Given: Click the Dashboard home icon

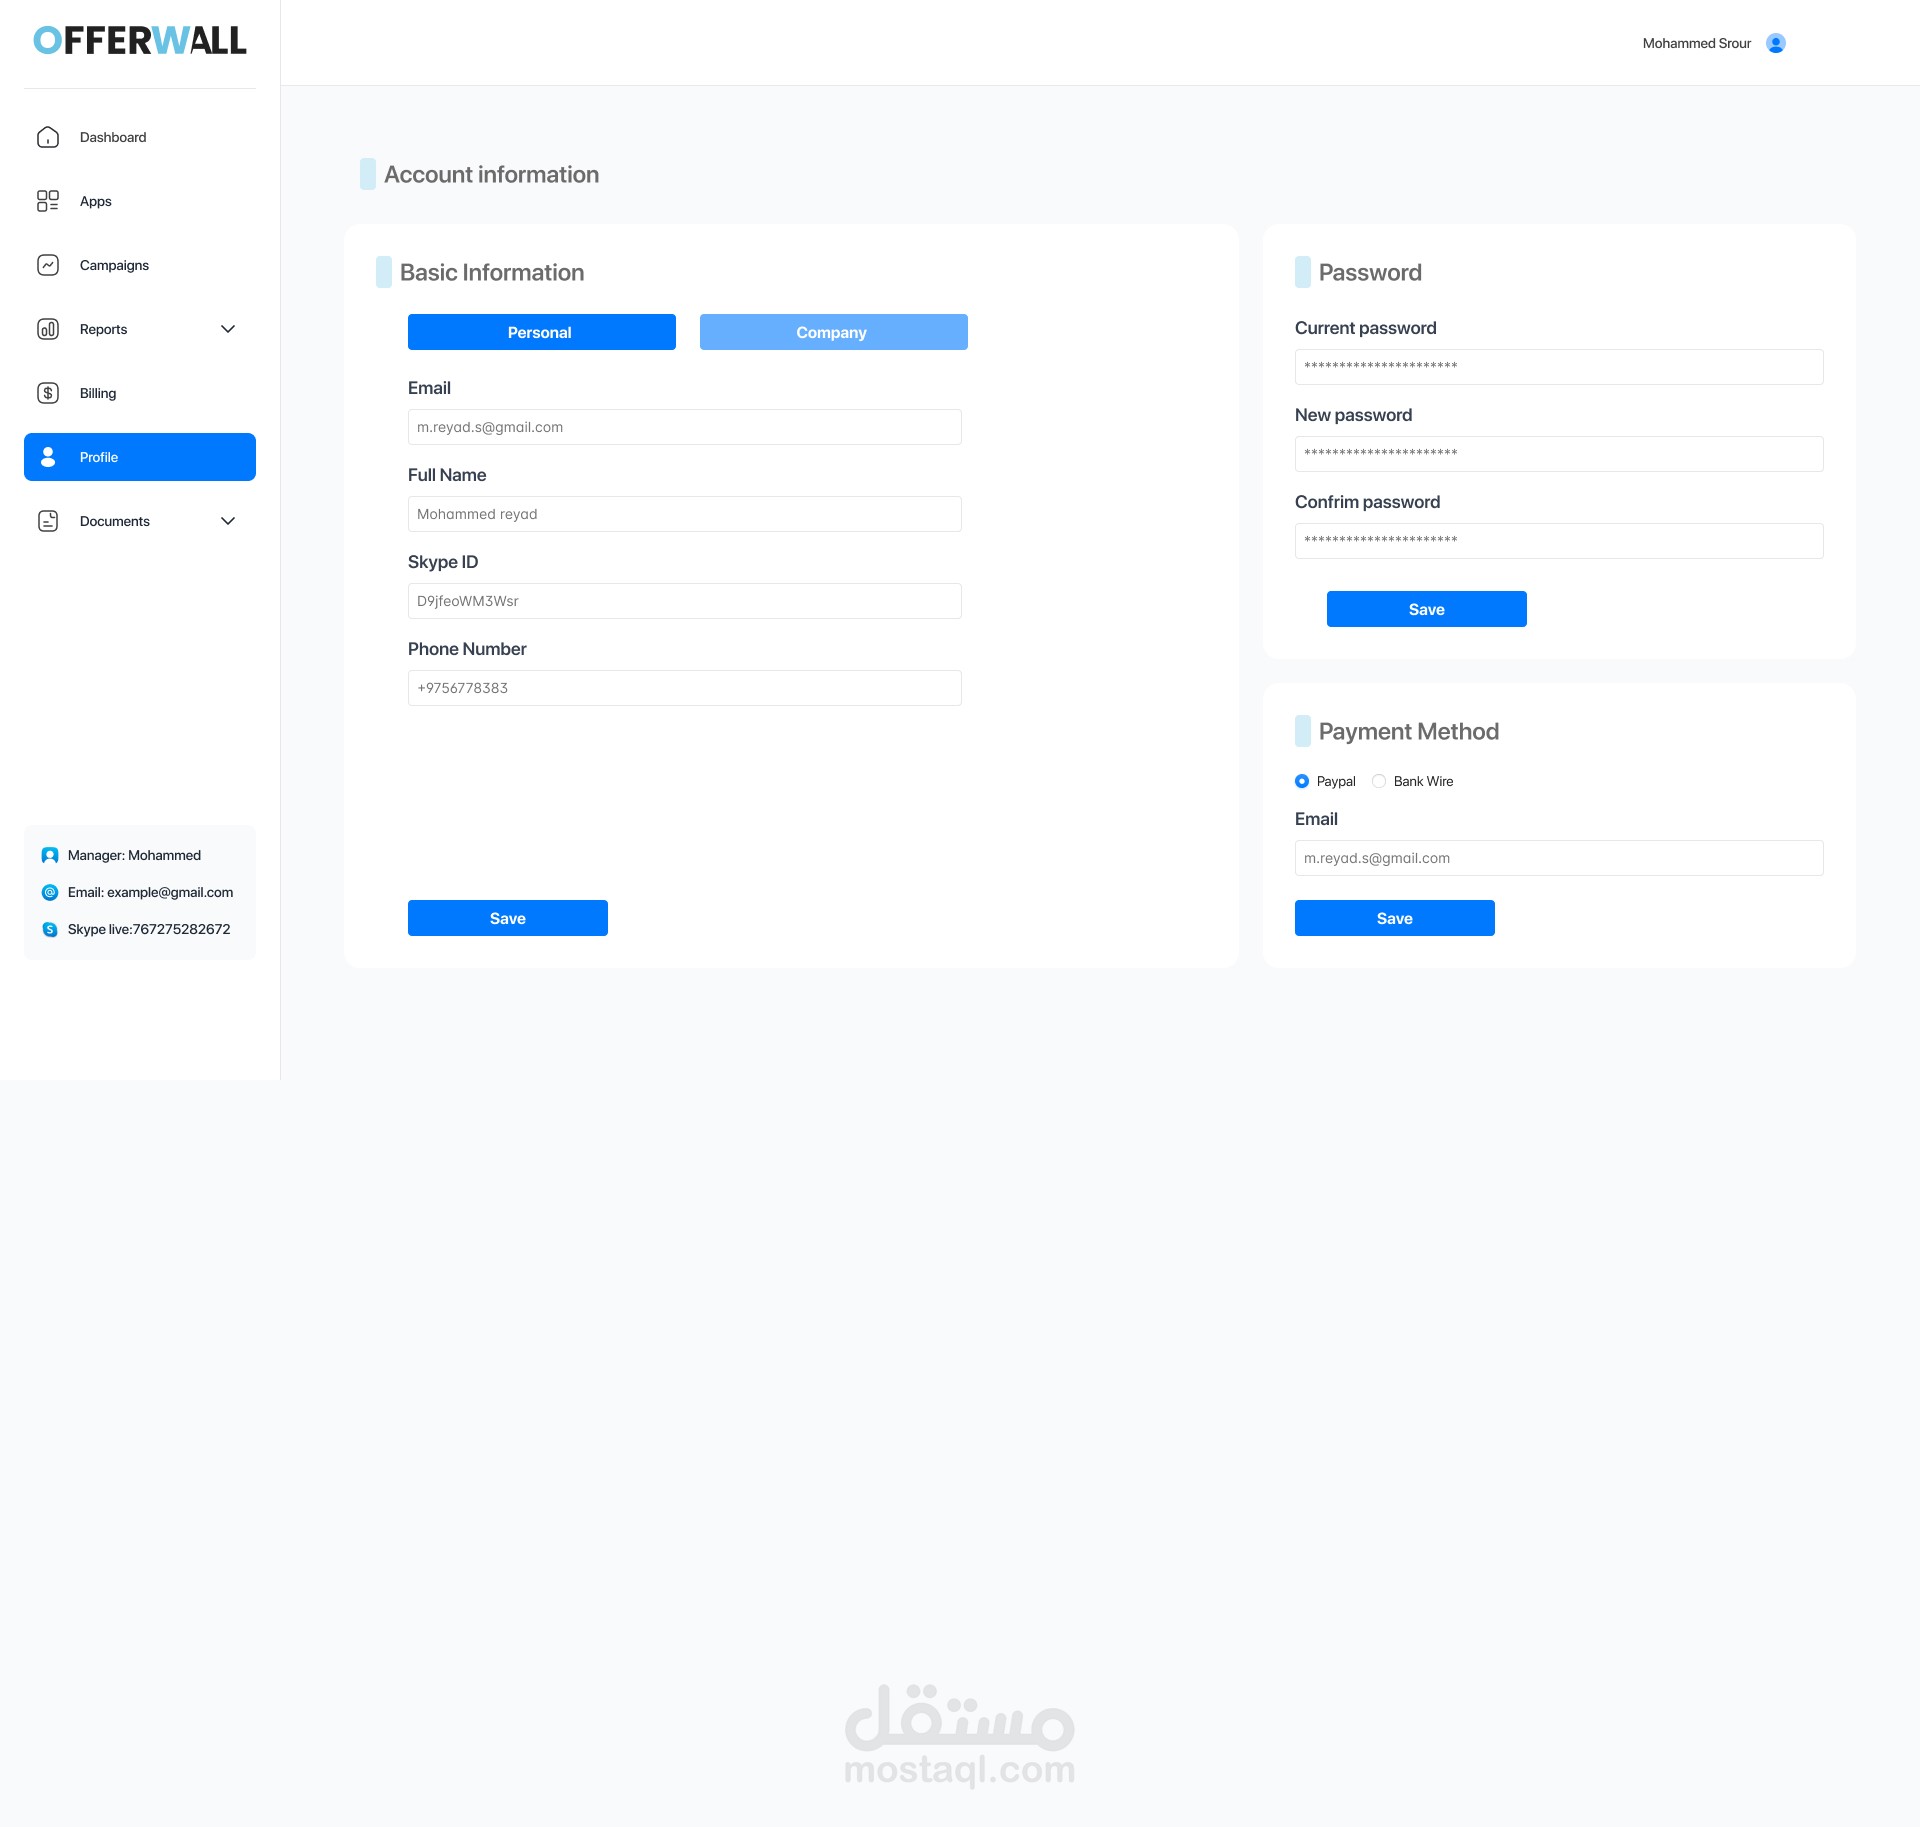Looking at the screenshot, I should (x=48, y=137).
